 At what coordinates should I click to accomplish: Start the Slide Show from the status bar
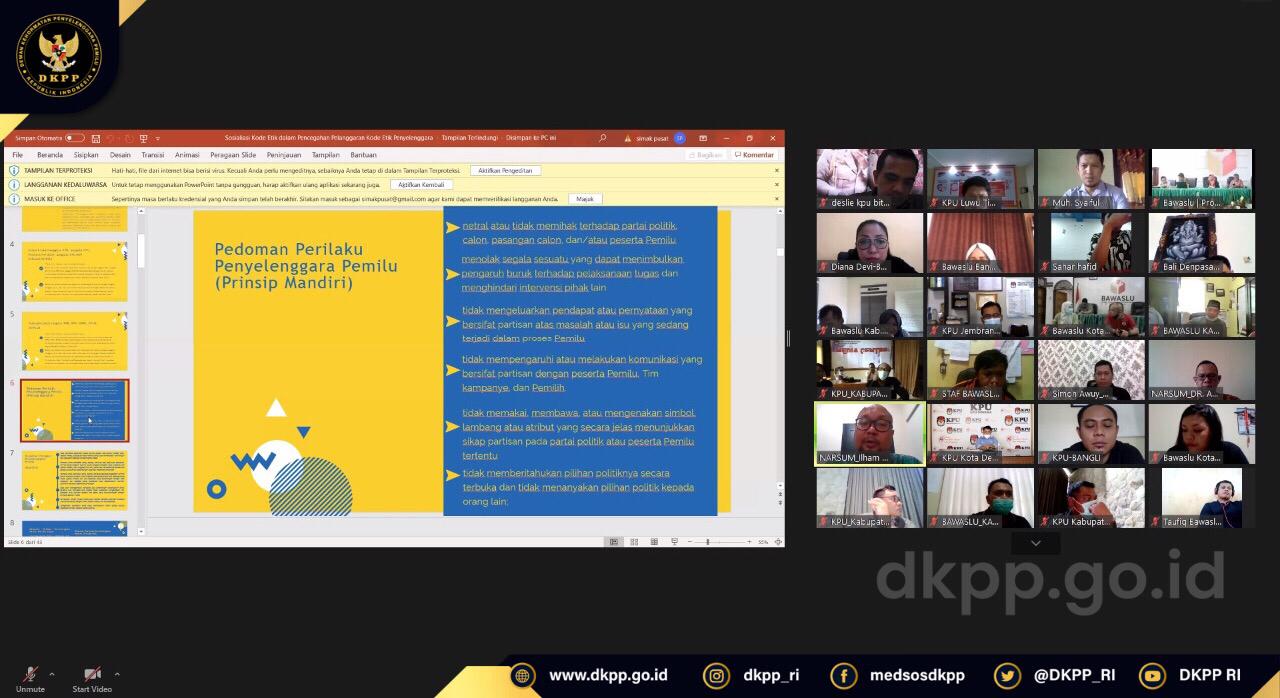click(676, 541)
